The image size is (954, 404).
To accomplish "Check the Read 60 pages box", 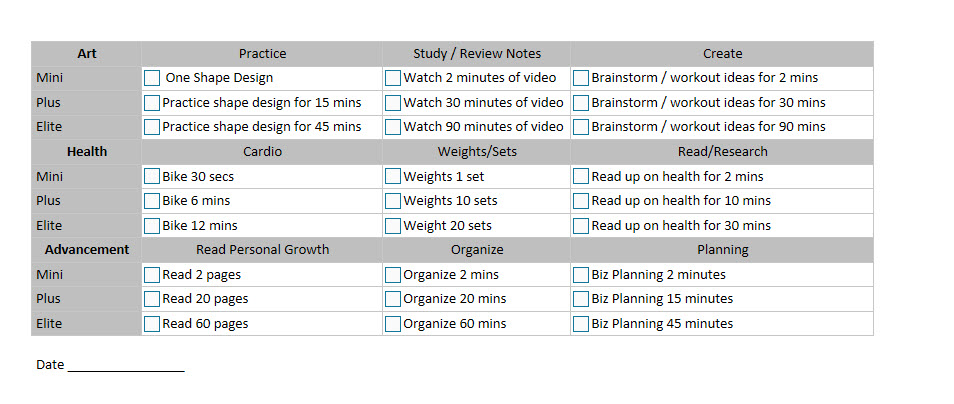I will pyautogui.click(x=152, y=323).
